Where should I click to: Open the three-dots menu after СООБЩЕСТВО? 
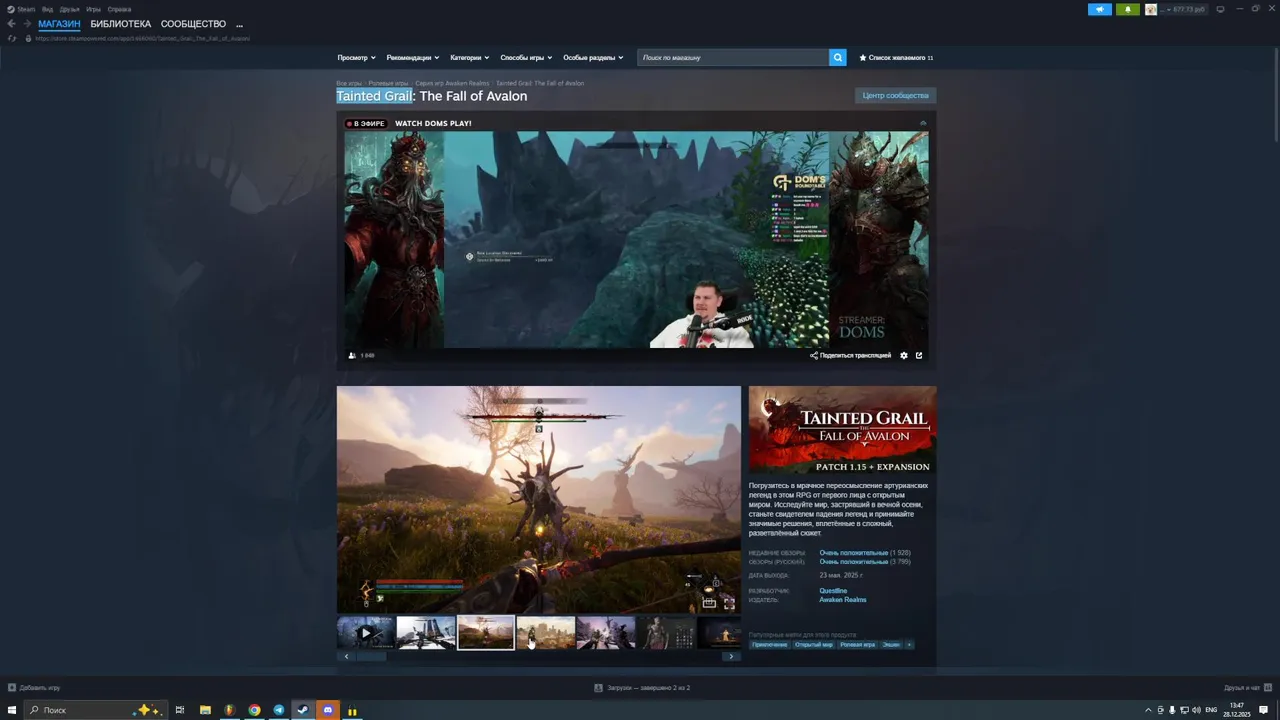coord(239,25)
